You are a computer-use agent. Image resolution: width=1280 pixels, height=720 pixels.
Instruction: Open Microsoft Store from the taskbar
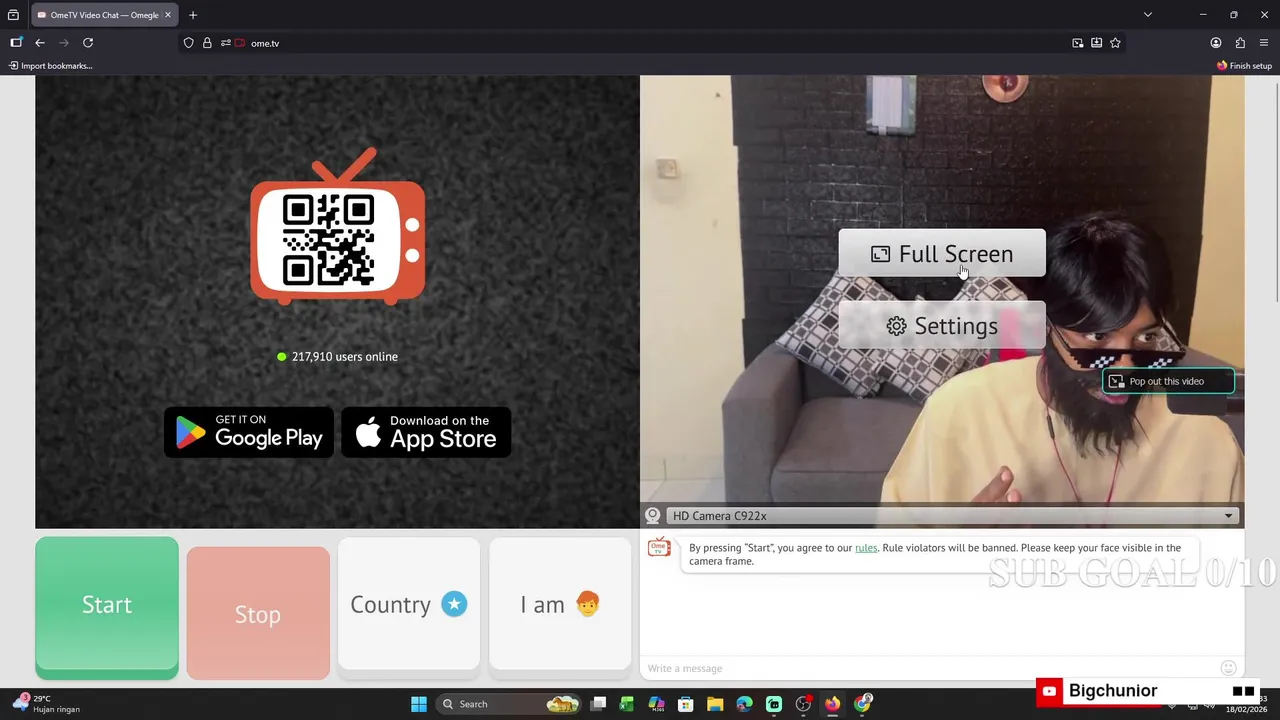[x=686, y=704]
